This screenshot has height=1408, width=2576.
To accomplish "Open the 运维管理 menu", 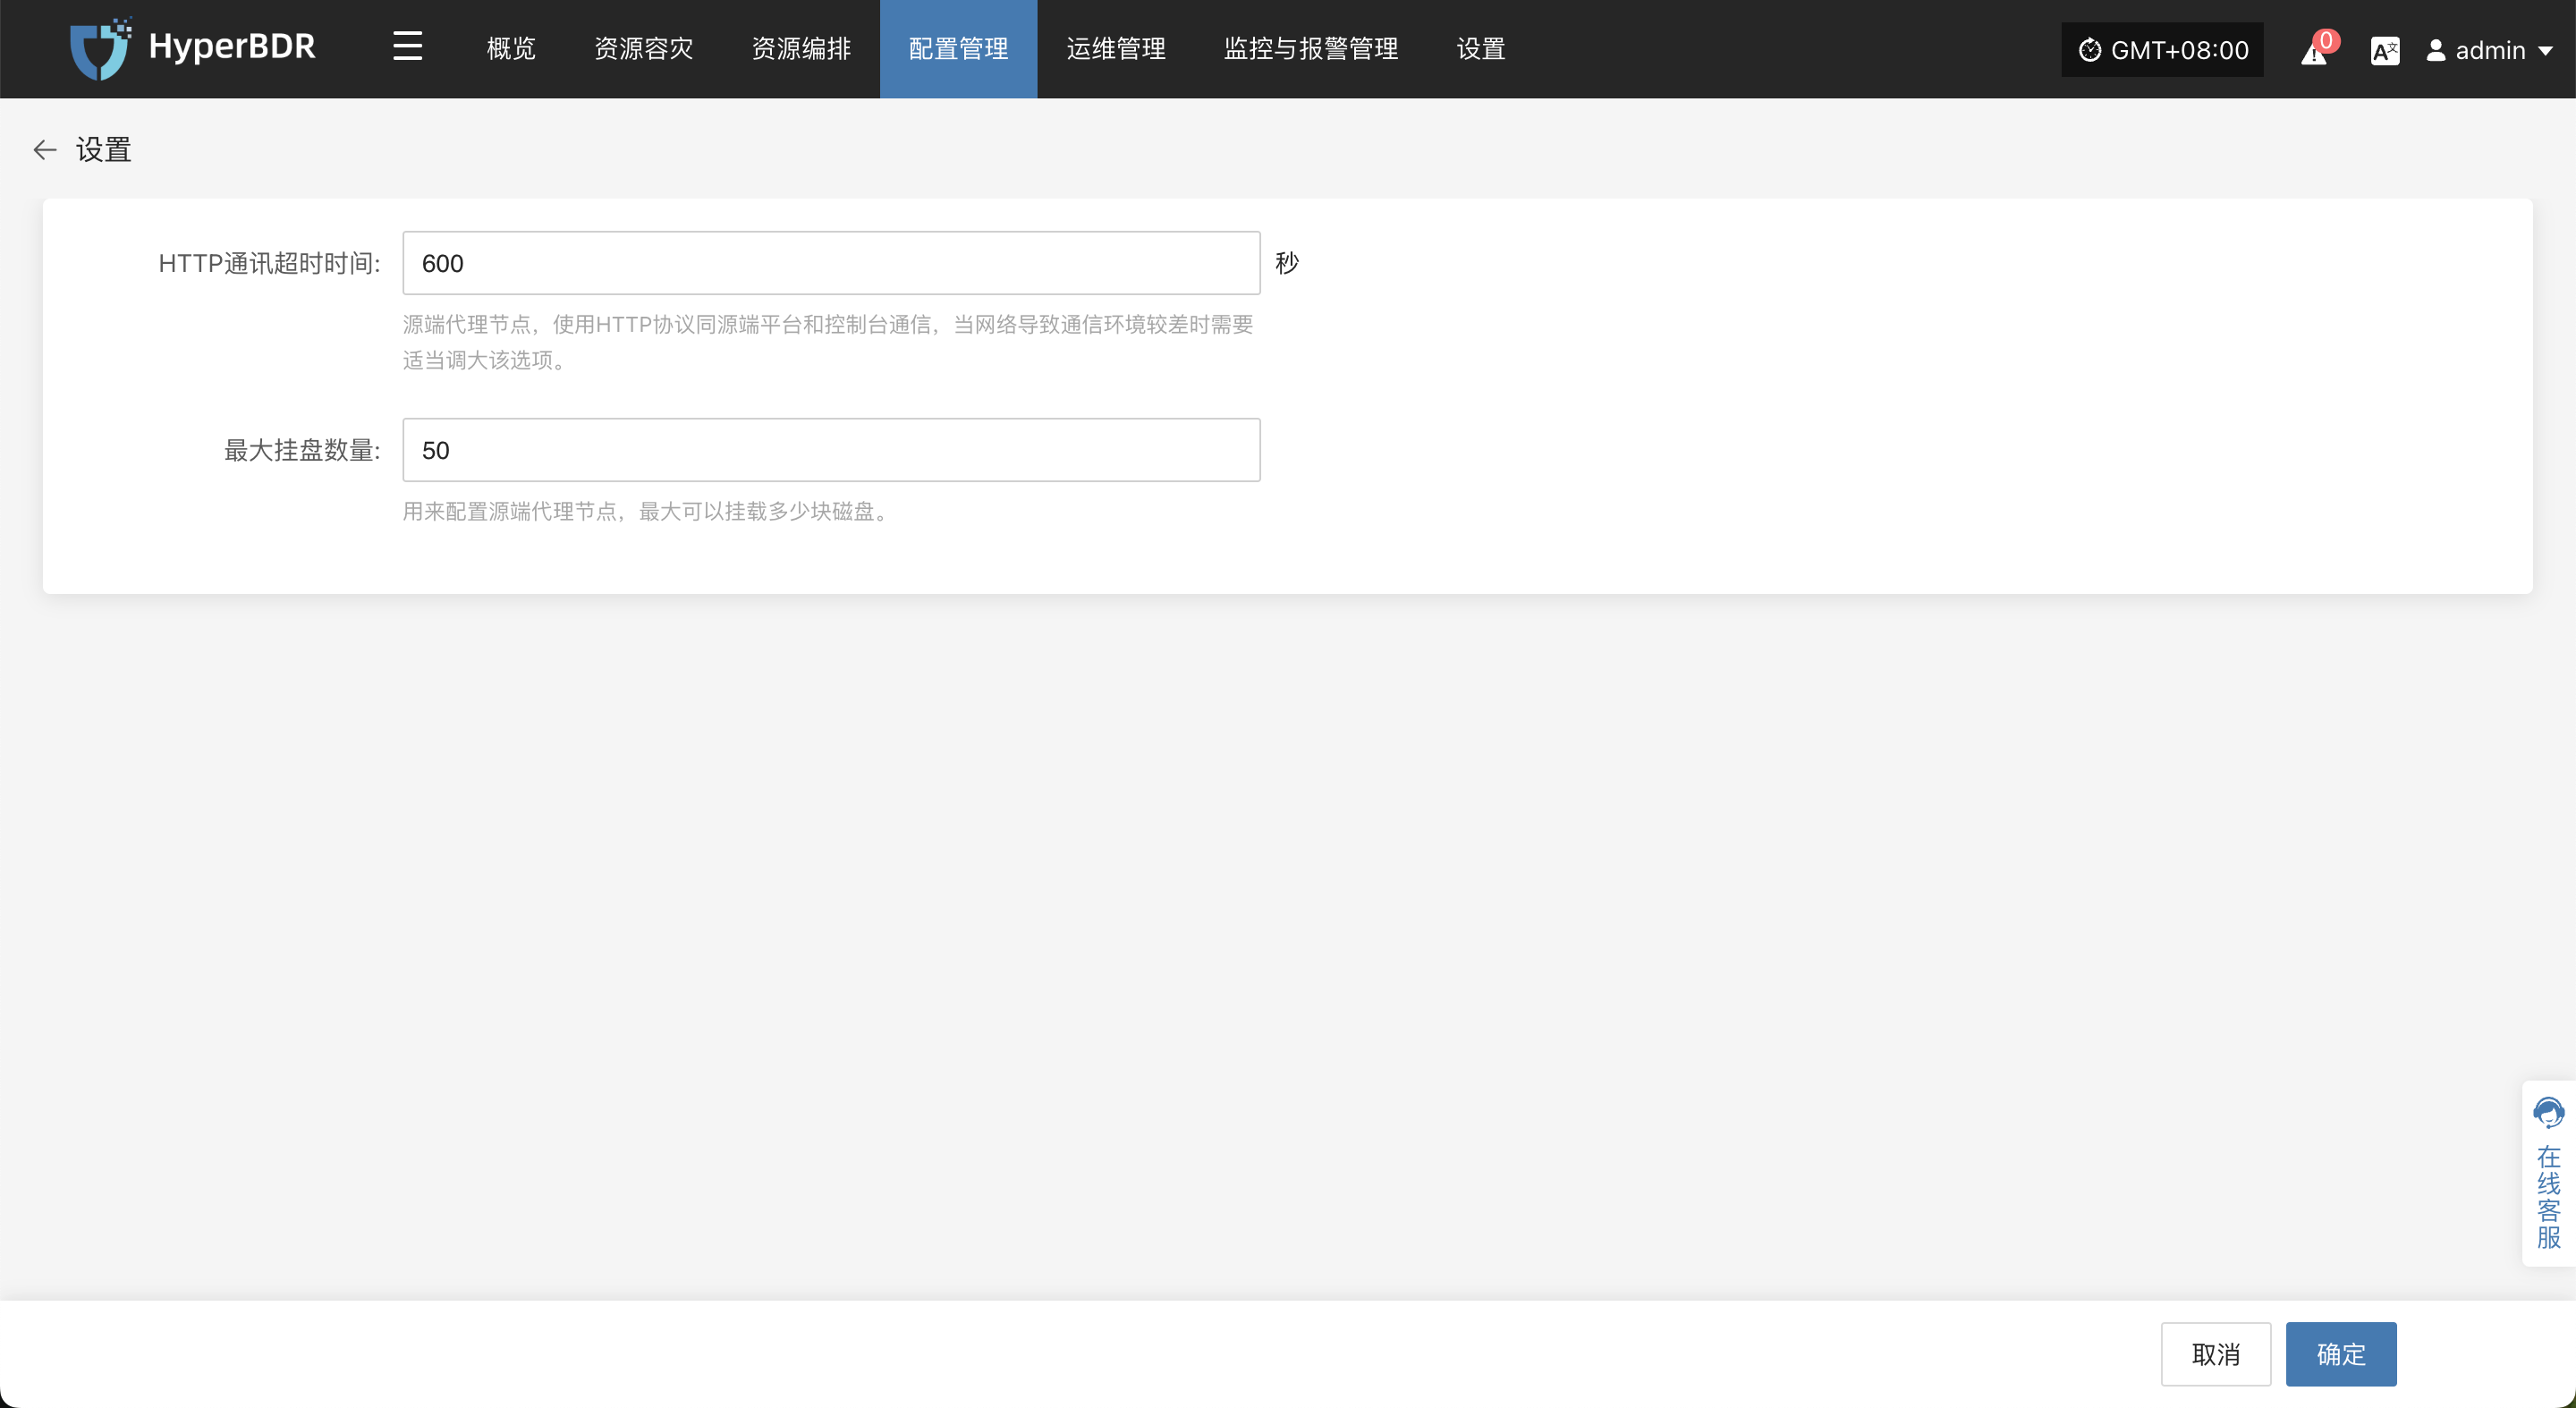I will (1116, 49).
